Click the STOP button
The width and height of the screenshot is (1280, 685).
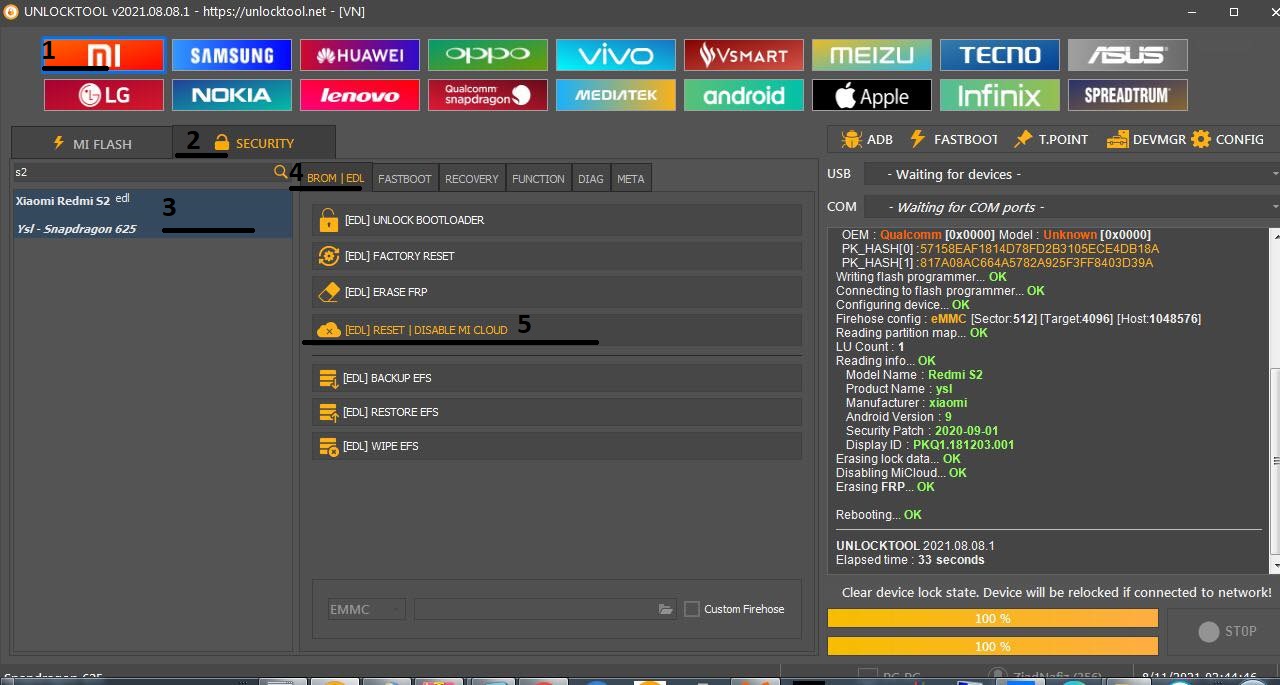[x=1226, y=631]
